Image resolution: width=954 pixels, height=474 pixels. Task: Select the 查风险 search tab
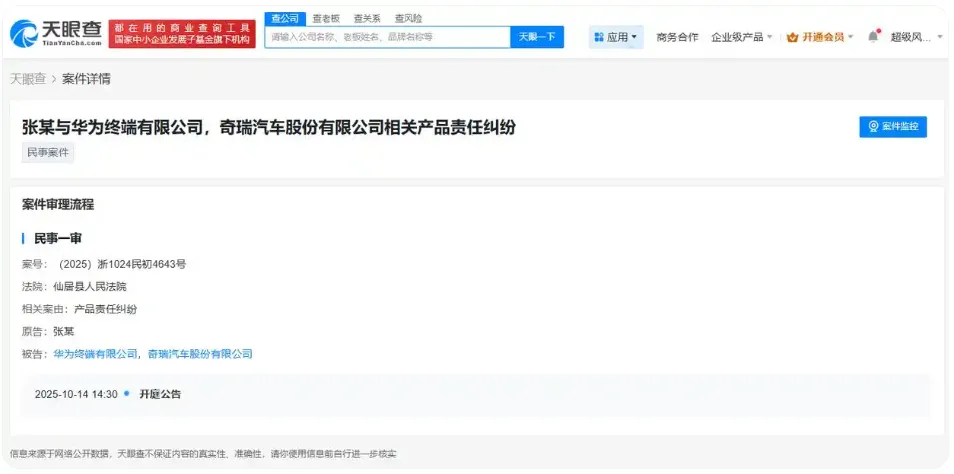tap(408, 18)
